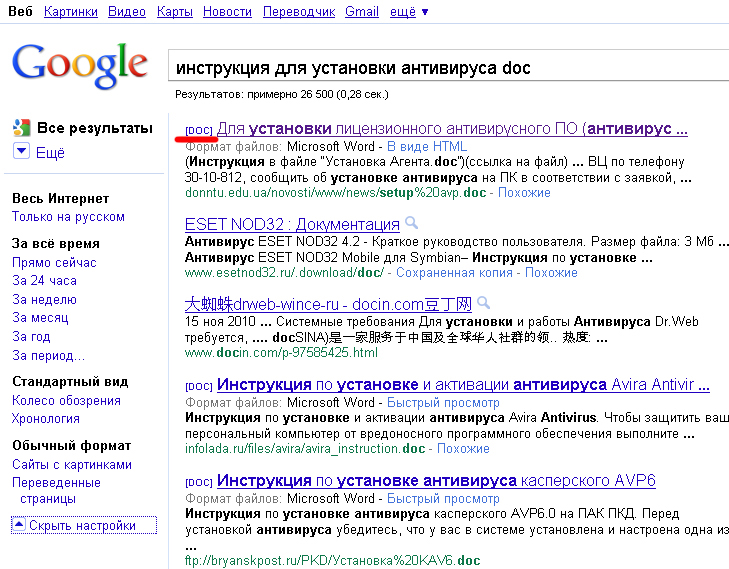Click the Google logo

point(80,65)
